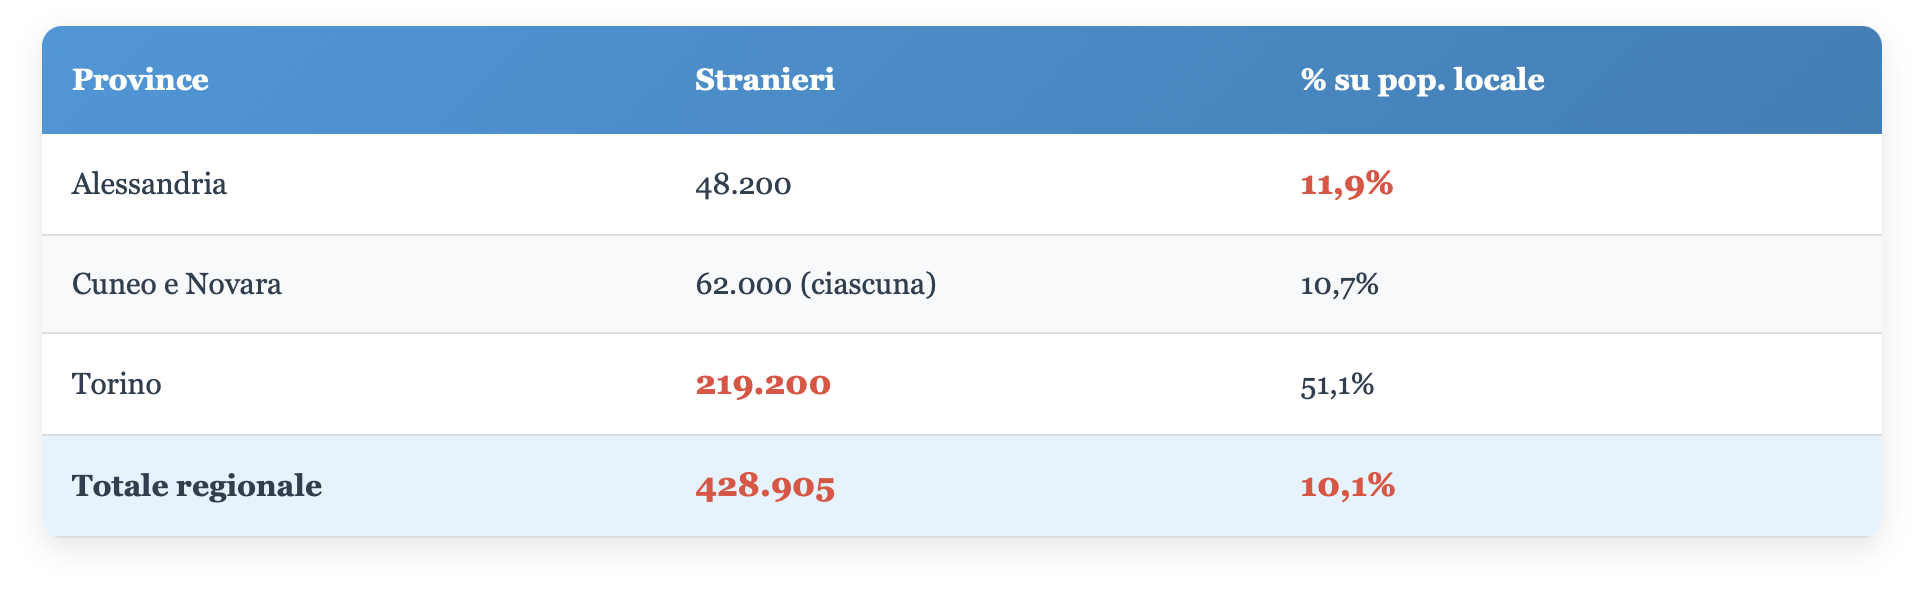Click the 10,1% regional percentage
The height and width of the screenshot is (594, 1924).
coord(1347,486)
